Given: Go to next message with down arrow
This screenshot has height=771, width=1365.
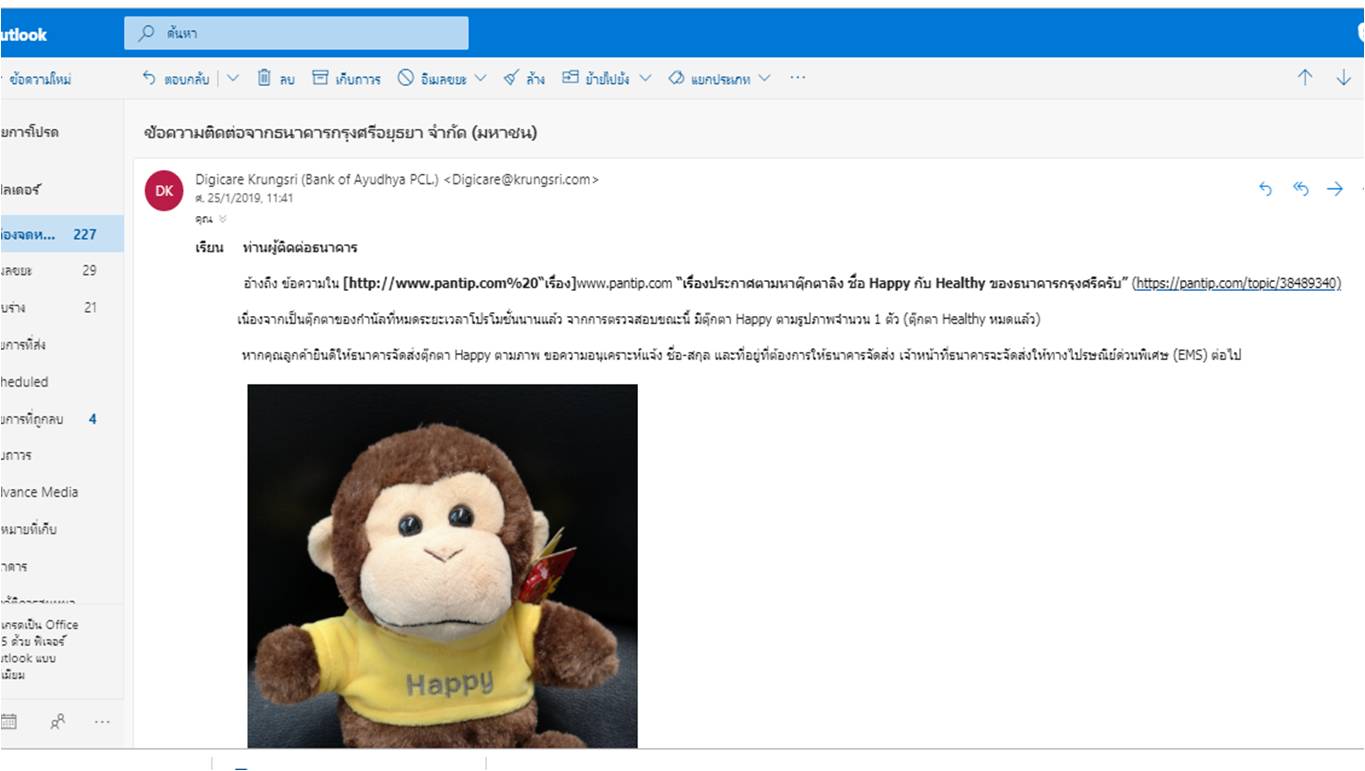Looking at the screenshot, I should pos(1343,78).
